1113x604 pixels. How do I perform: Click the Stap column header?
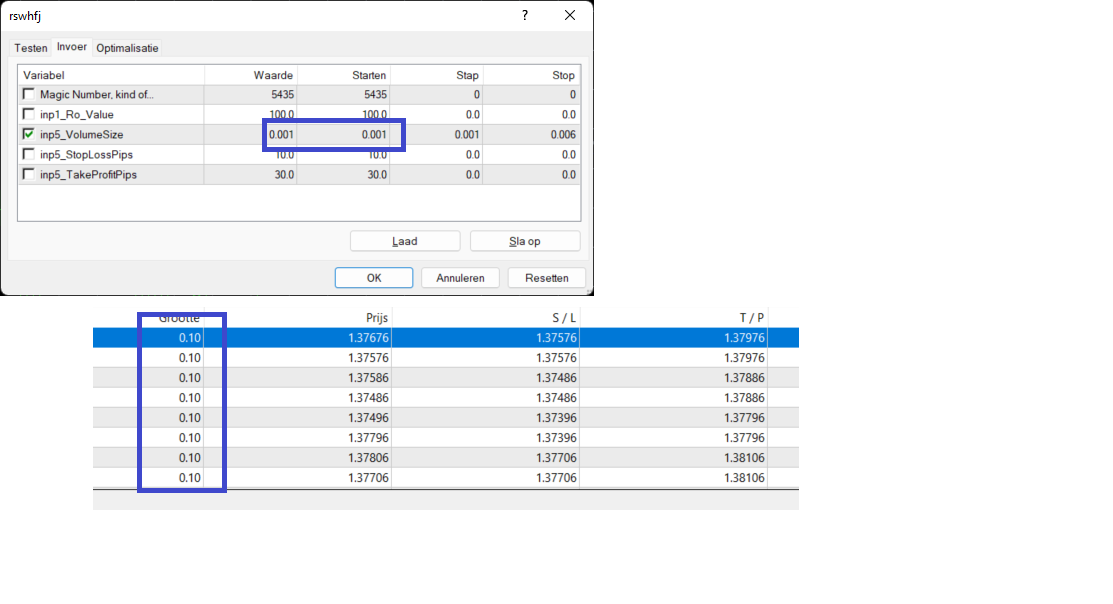coord(437,75)
